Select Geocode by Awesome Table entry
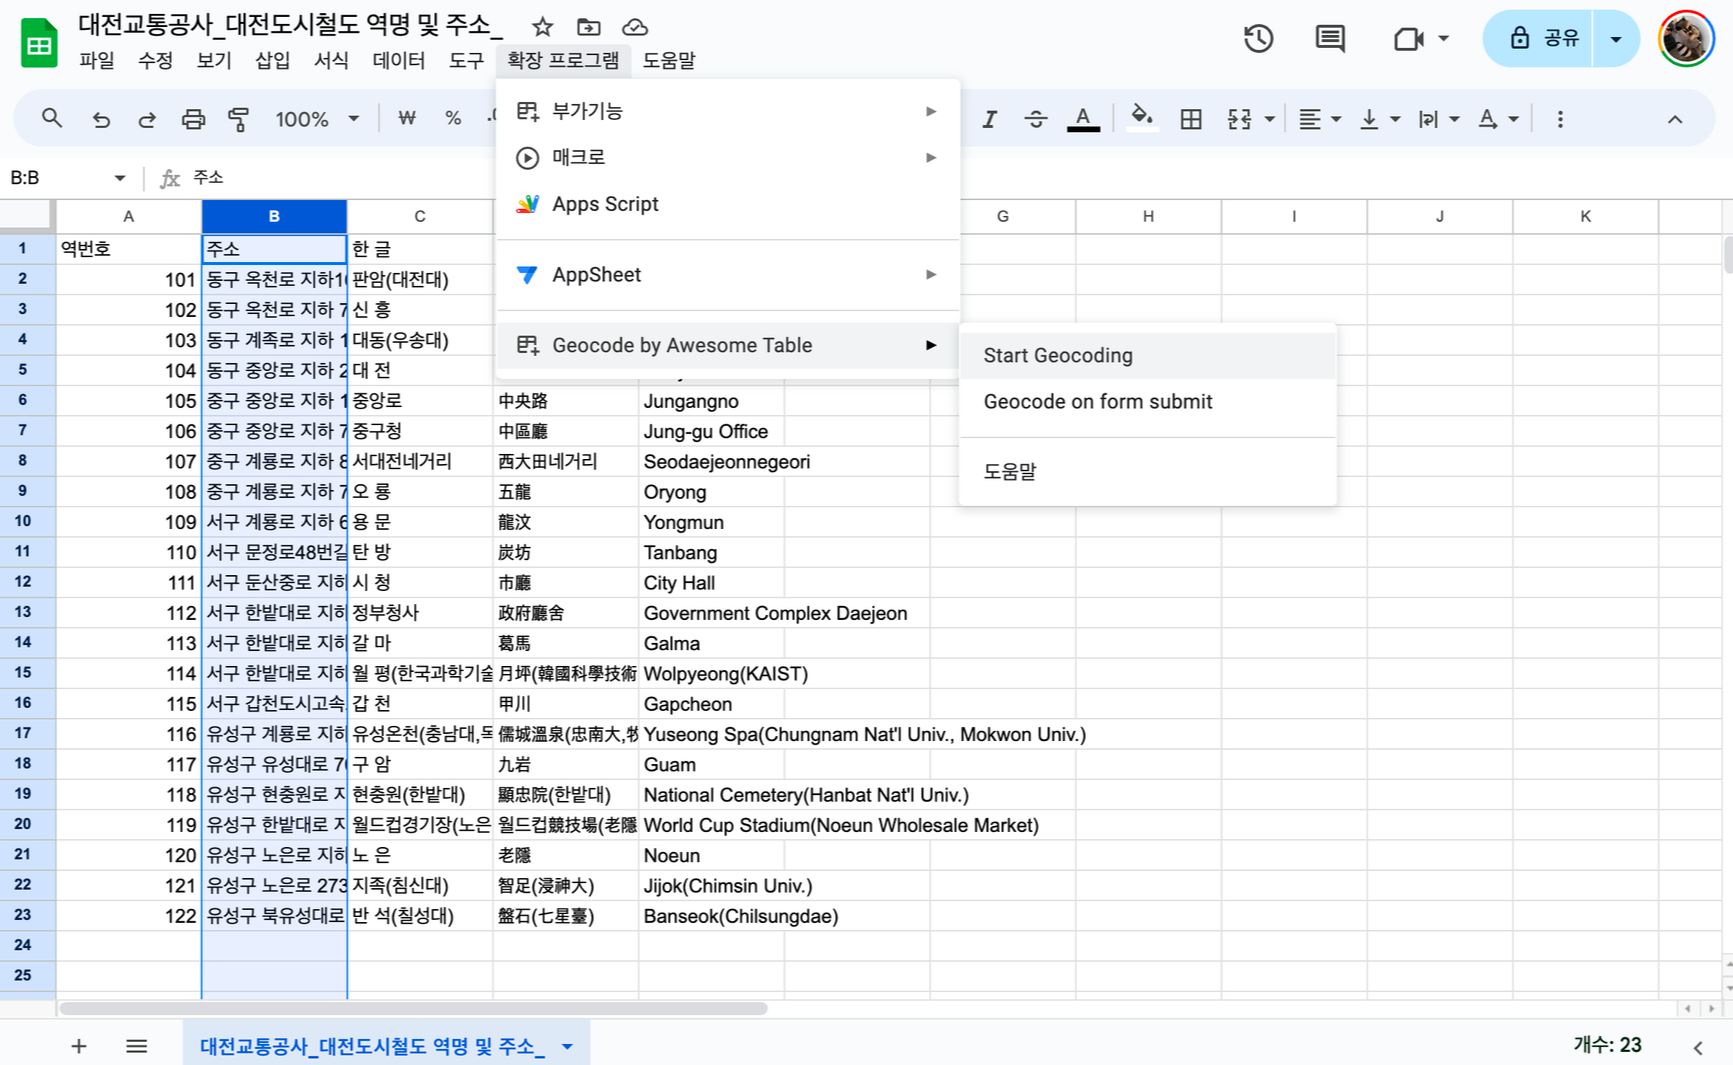The width and height of the screenshot is (1733, 1065). point(728,345)
